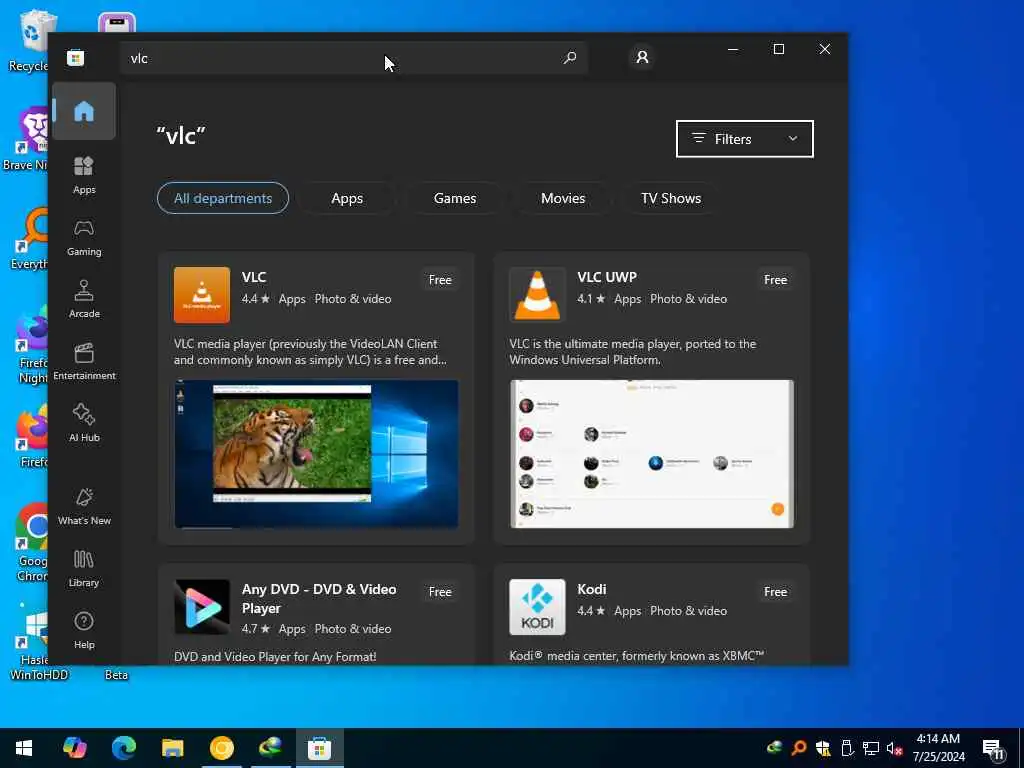Viewport: 1024px width, 768px height.
Task: Launch Copilot from the taskbar
Action: click(x=74, y=748)
